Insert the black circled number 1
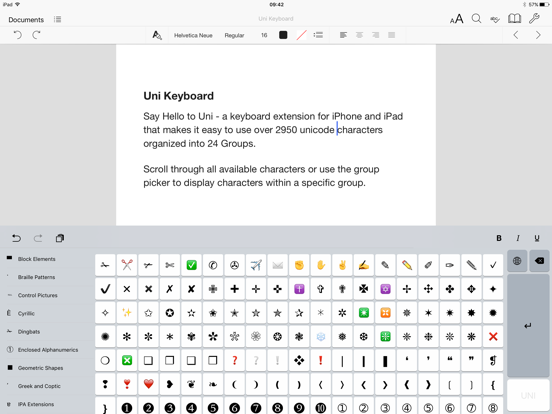 [x=127, y=407]
